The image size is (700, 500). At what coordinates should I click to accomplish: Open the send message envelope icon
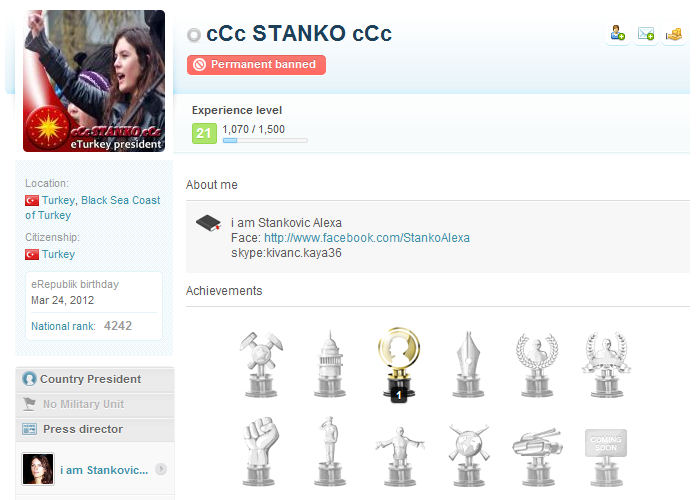pyautogui.click(x=646, y=33)
